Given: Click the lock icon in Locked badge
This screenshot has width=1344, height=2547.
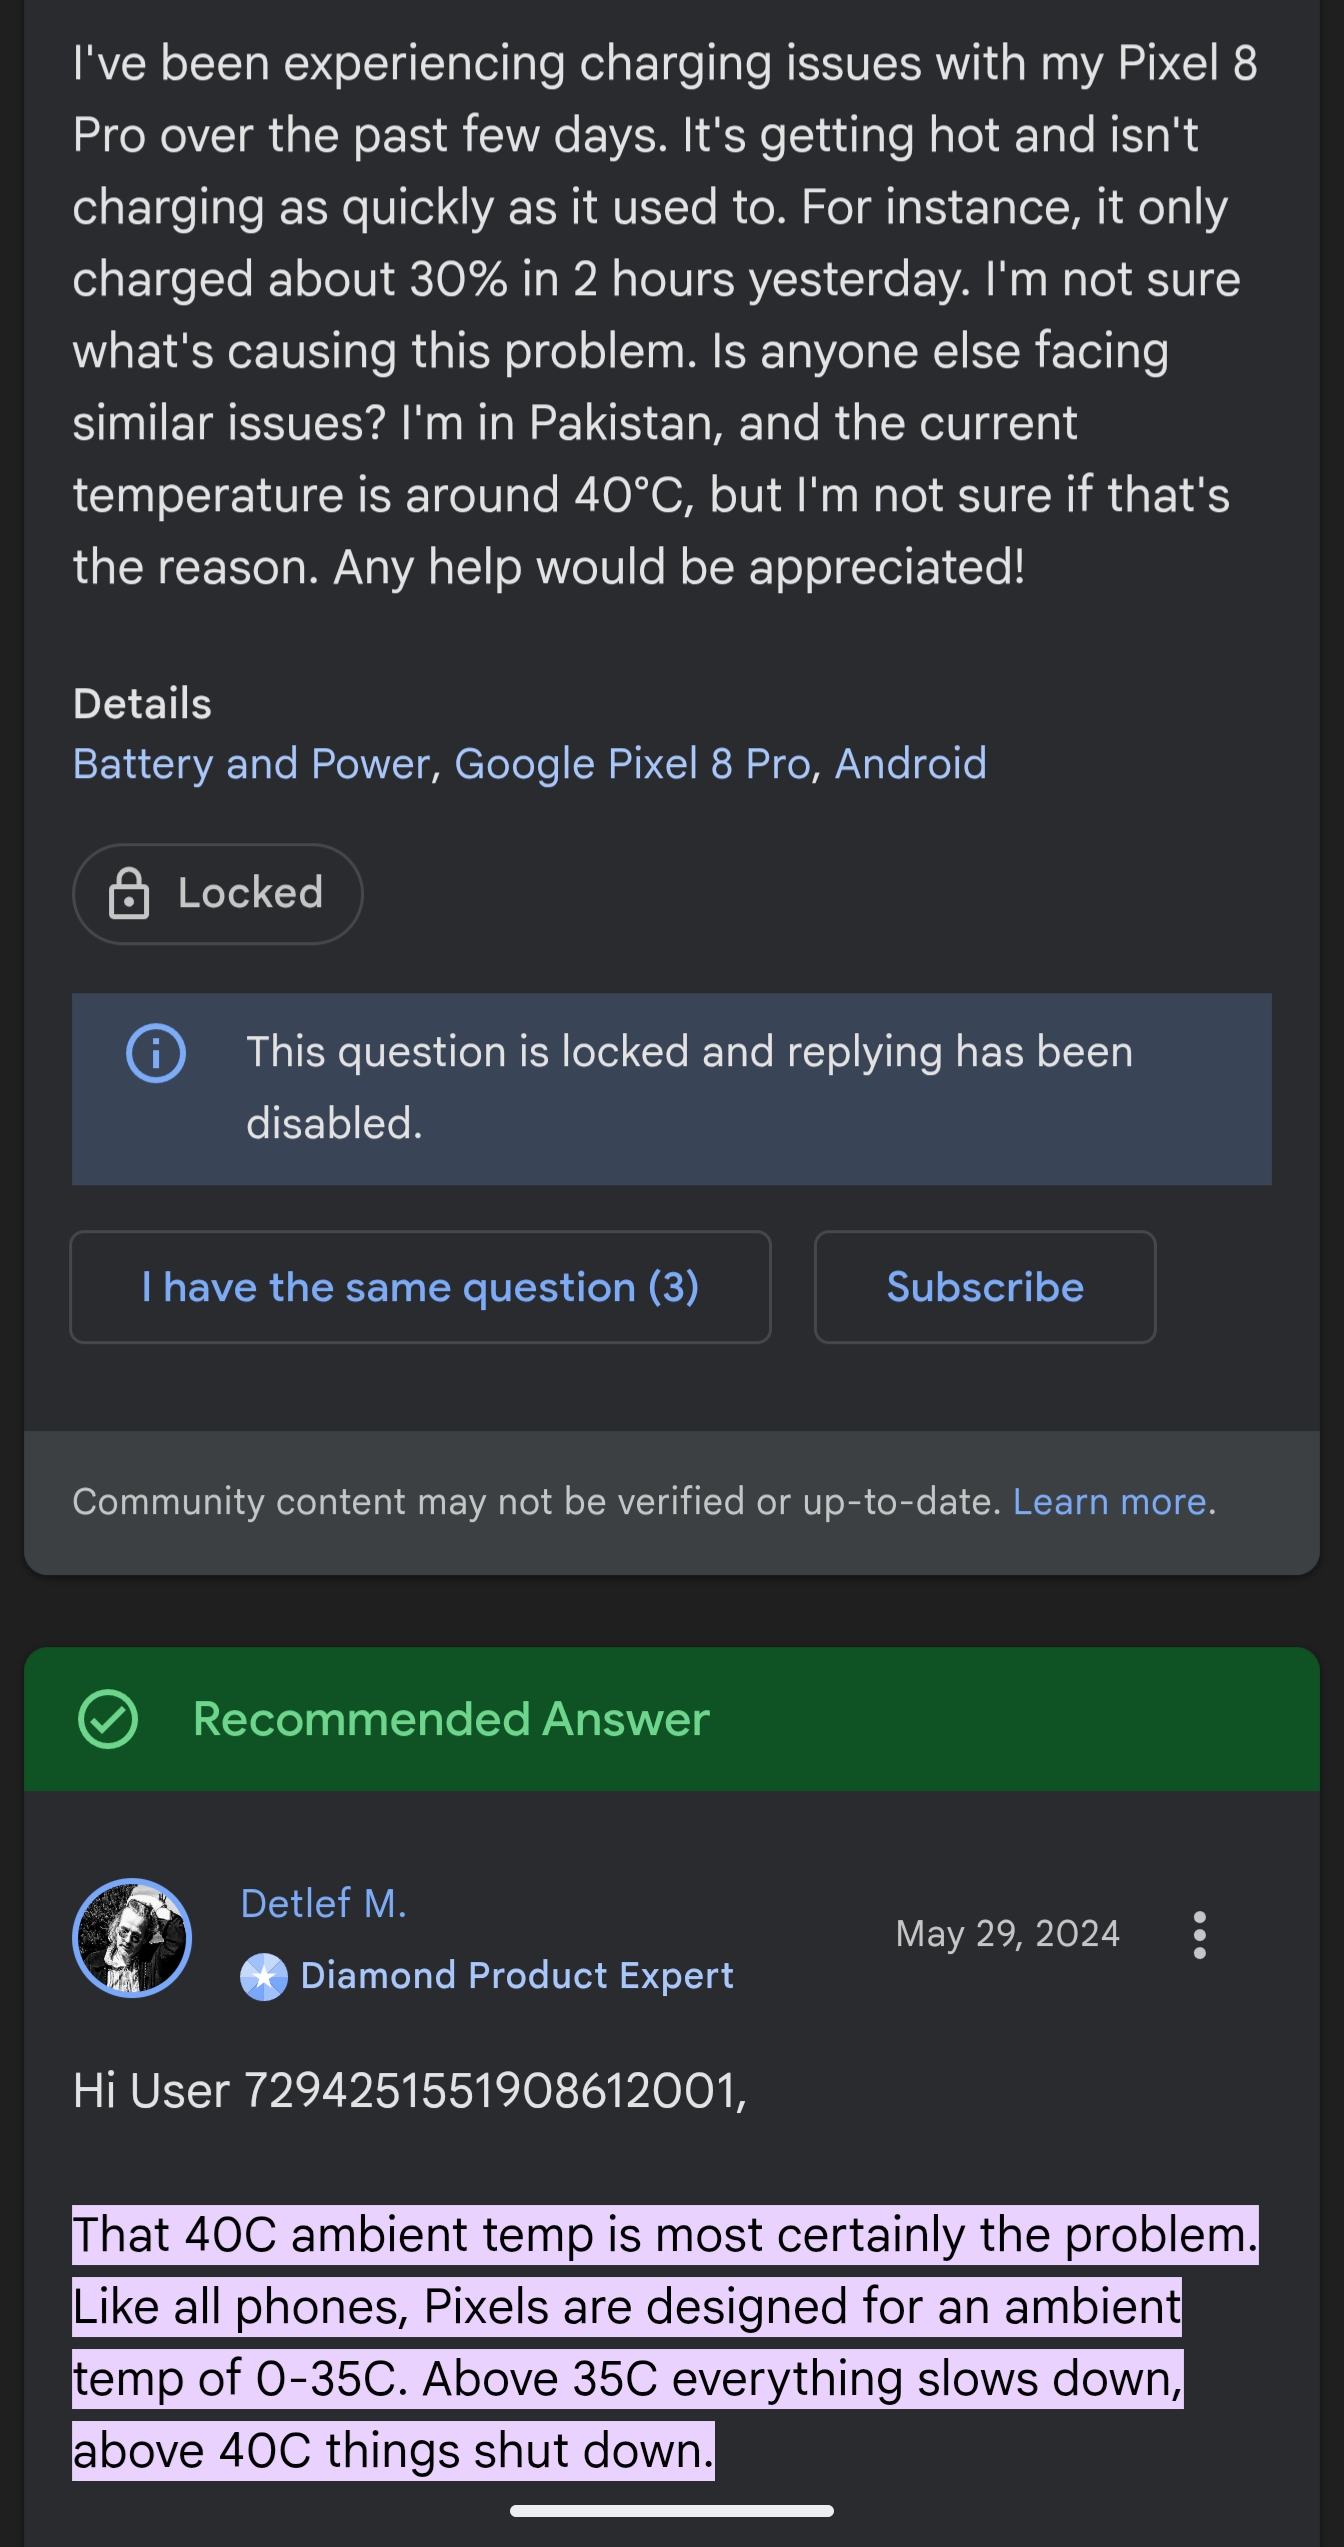Looking at the screenshot, I should point(129,894).
